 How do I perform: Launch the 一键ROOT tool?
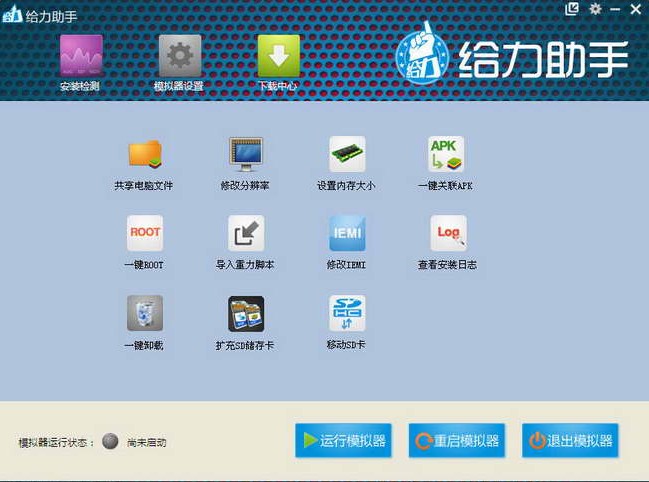click(144, 233)
